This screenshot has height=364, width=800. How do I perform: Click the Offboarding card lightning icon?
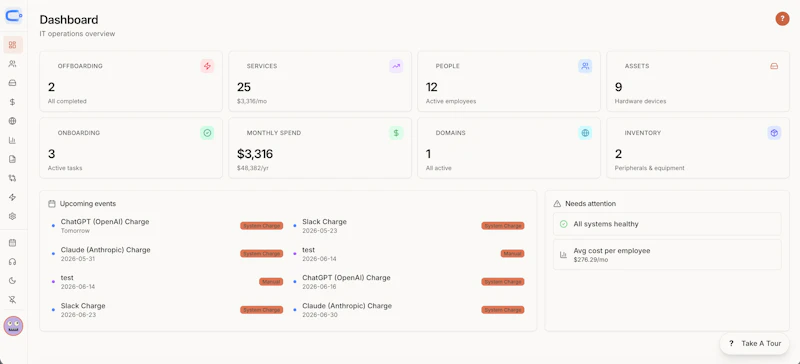(207, 66)
